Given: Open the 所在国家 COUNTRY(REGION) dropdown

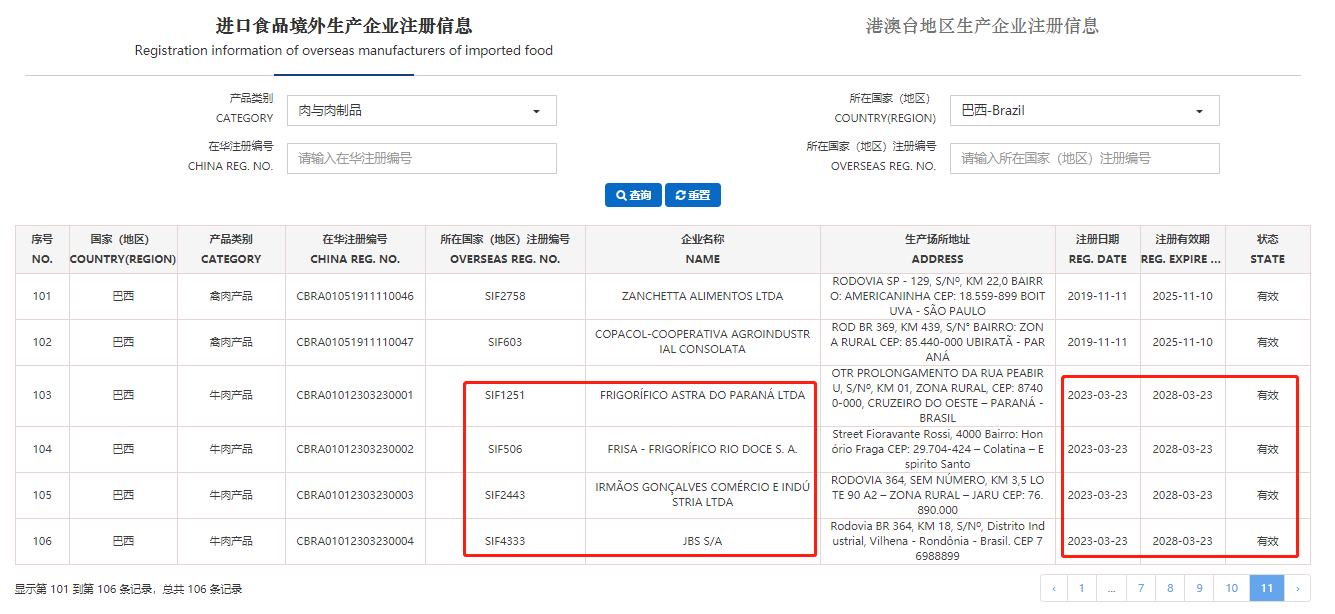Looking at the screenshot, I should pyautogui.click(x=1084, y=110).
